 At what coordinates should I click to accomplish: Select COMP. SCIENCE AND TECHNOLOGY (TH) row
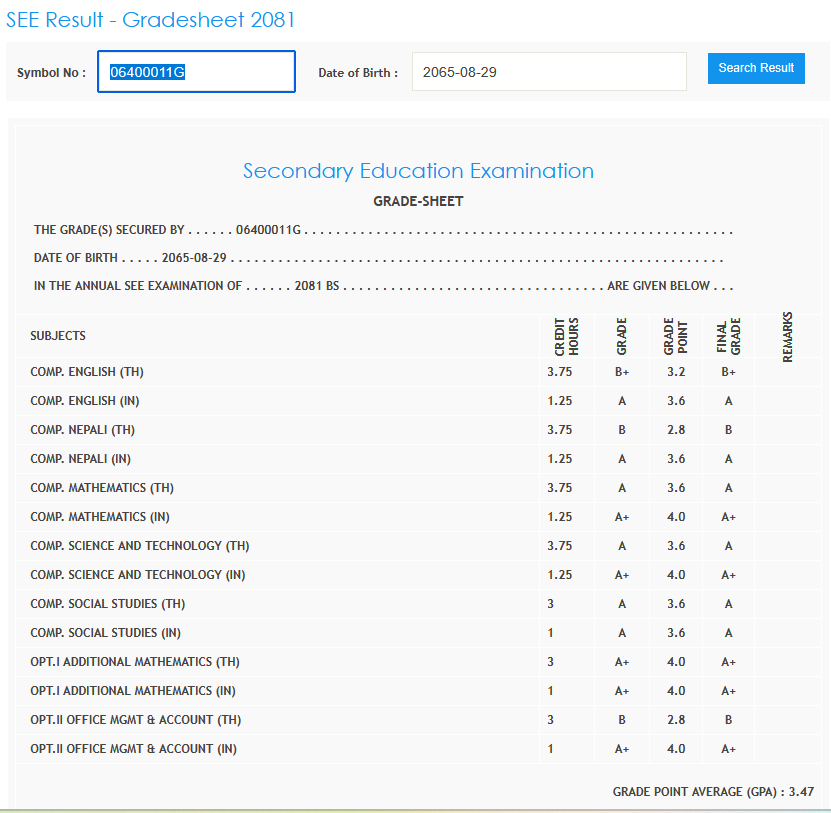(x=139, y=546)
